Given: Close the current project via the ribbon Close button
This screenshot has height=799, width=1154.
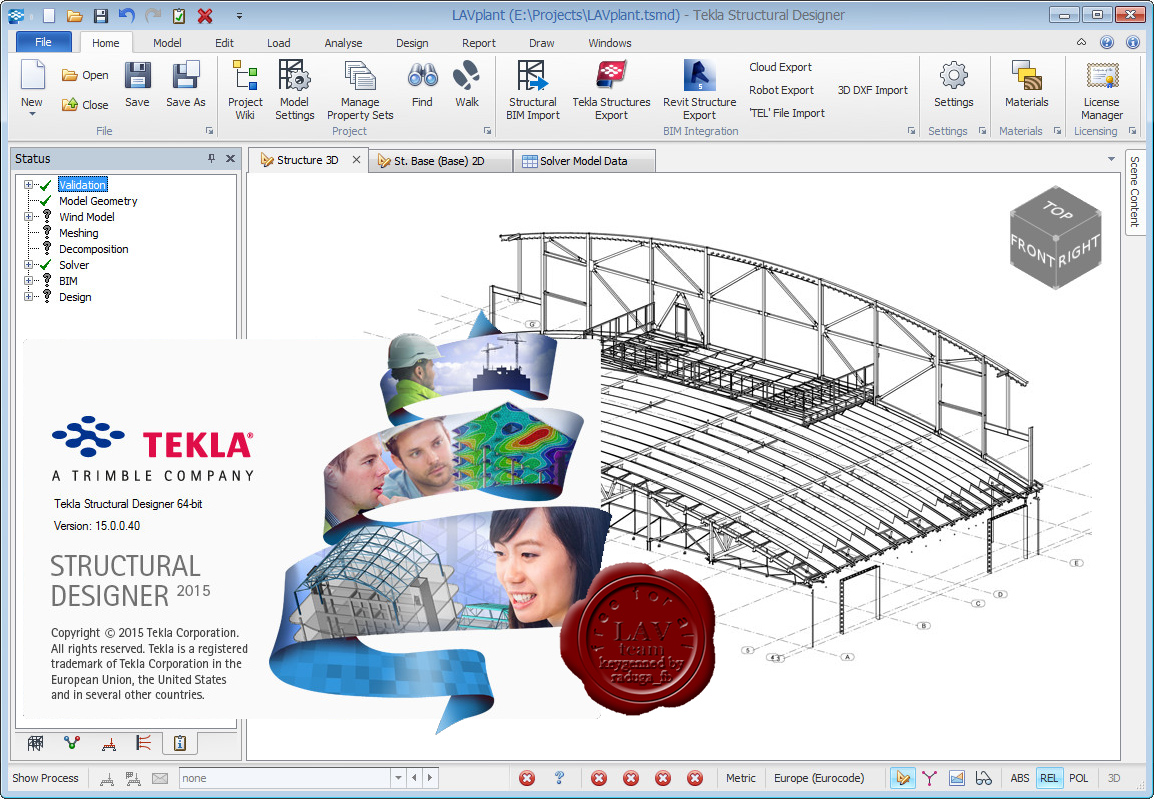Looking at the screenshot, I should coord(85,104).
